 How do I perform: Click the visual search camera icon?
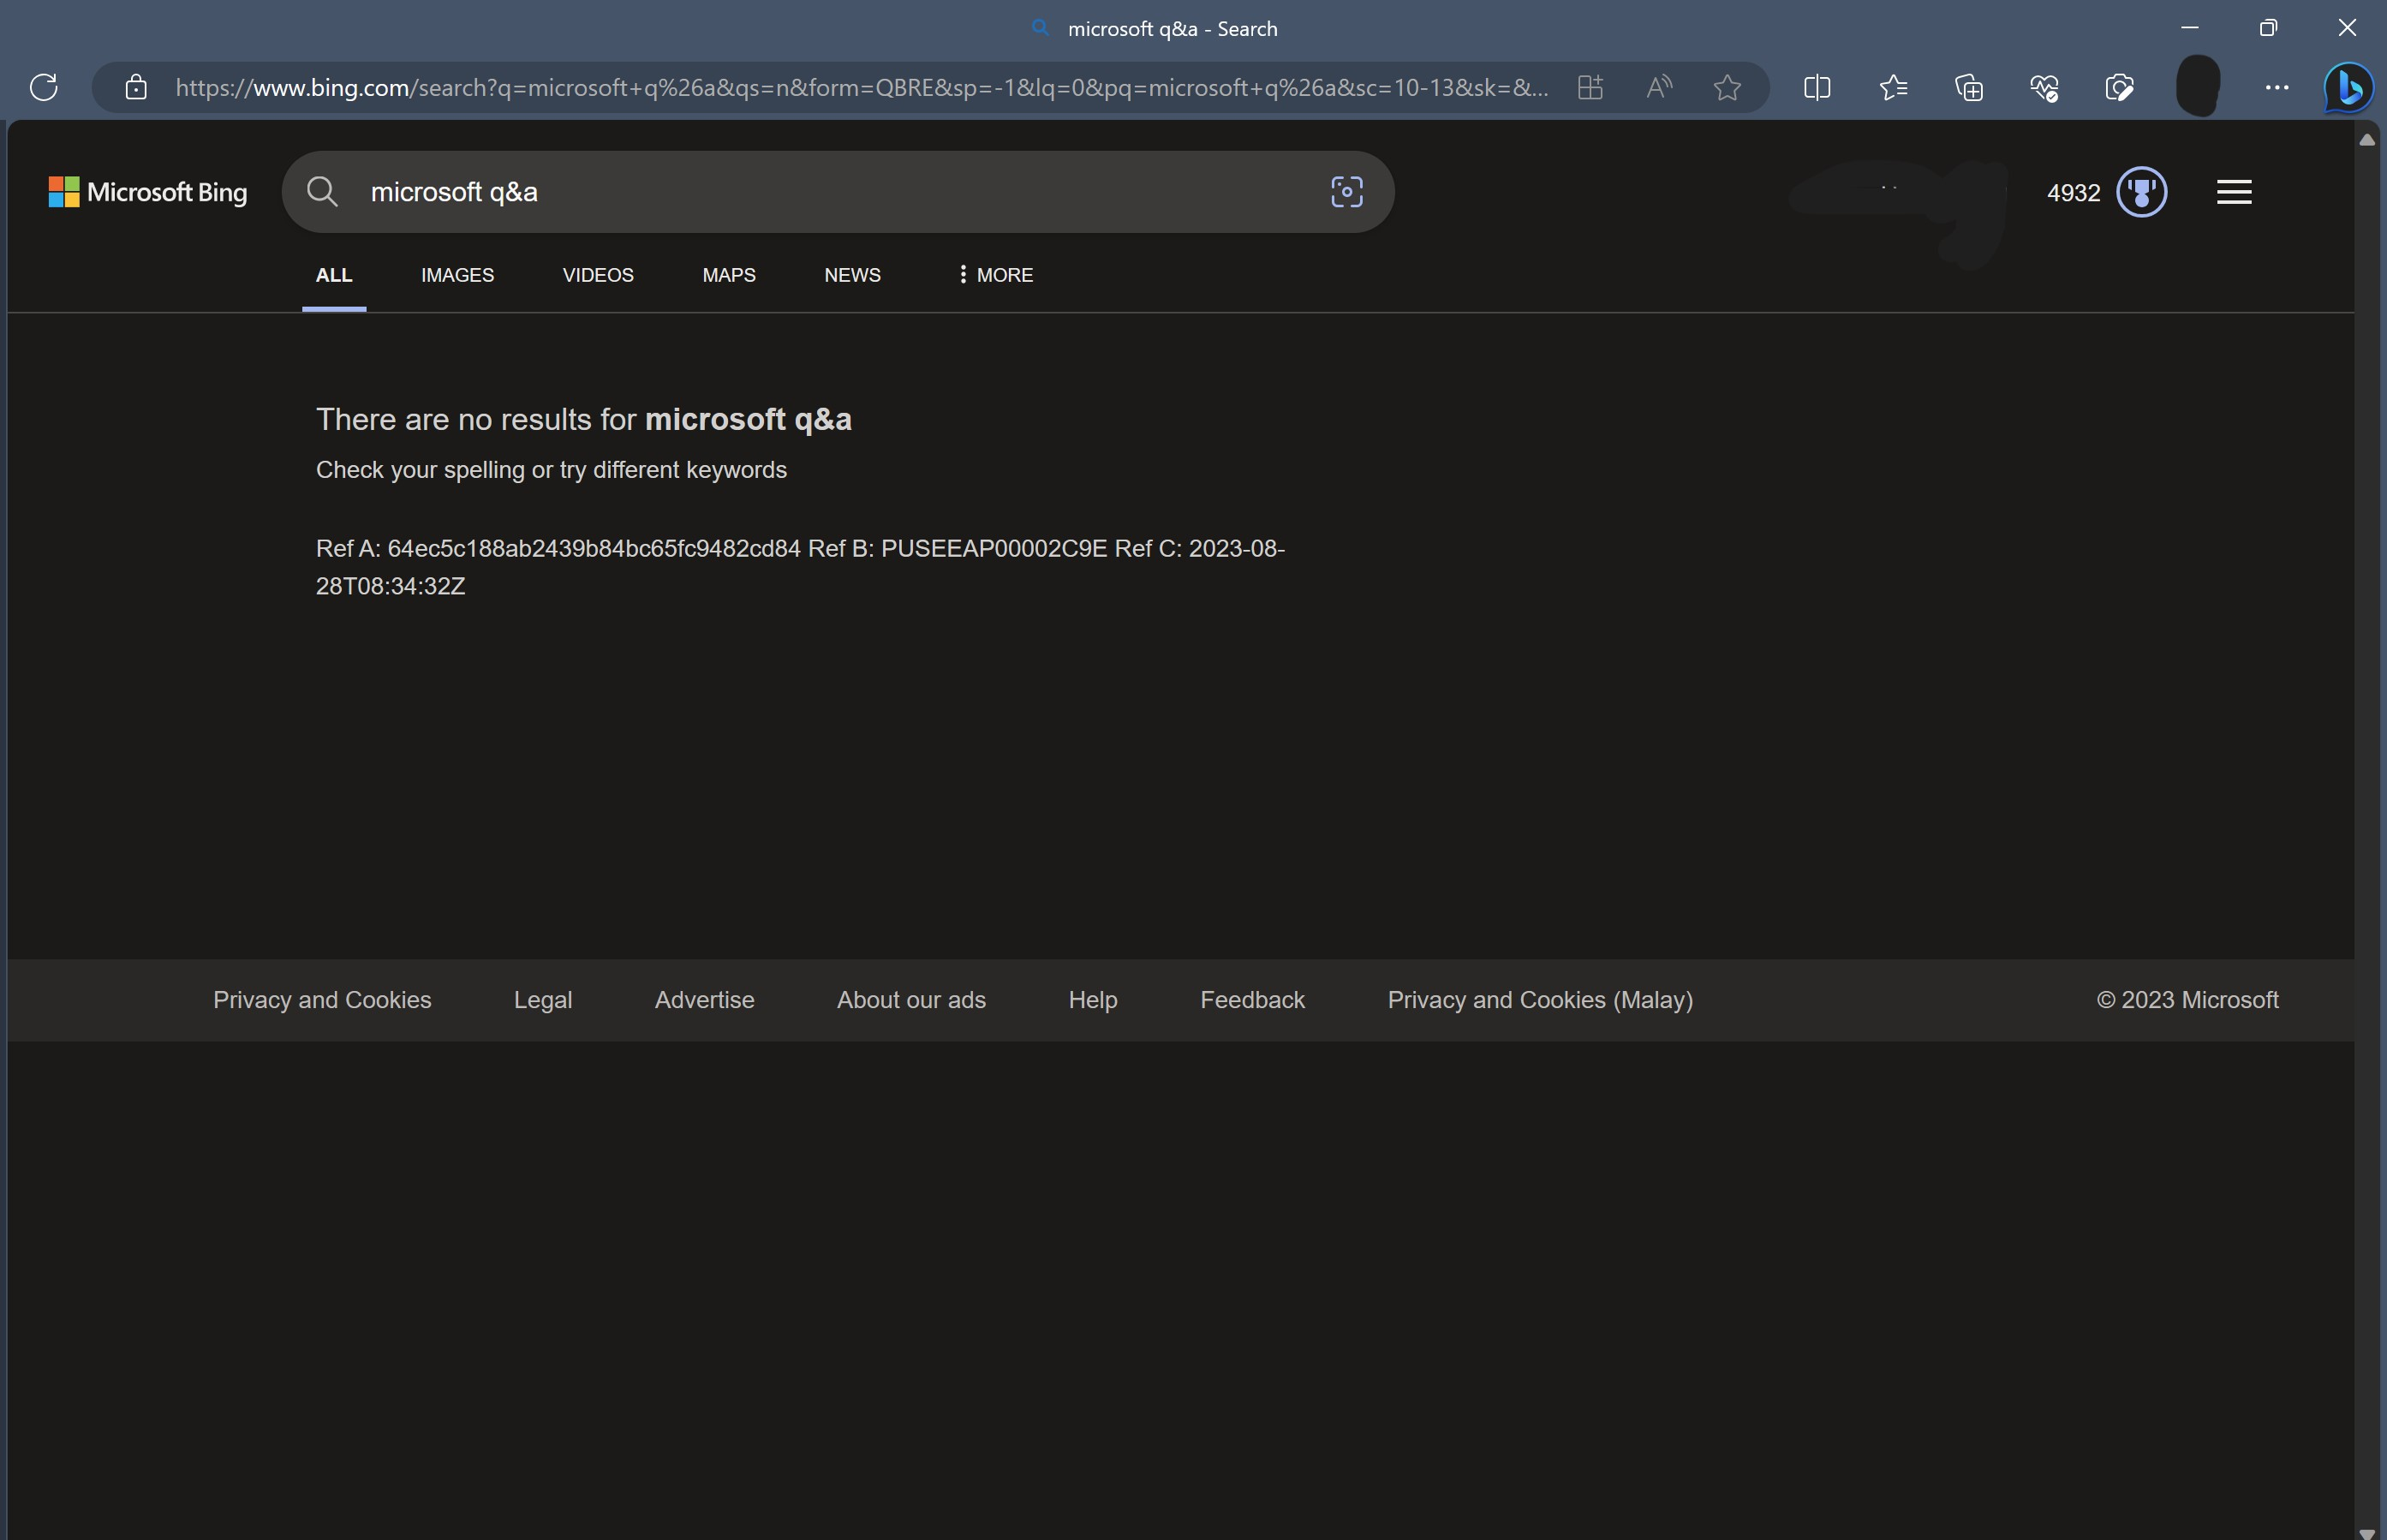(x=1347, y=192)
